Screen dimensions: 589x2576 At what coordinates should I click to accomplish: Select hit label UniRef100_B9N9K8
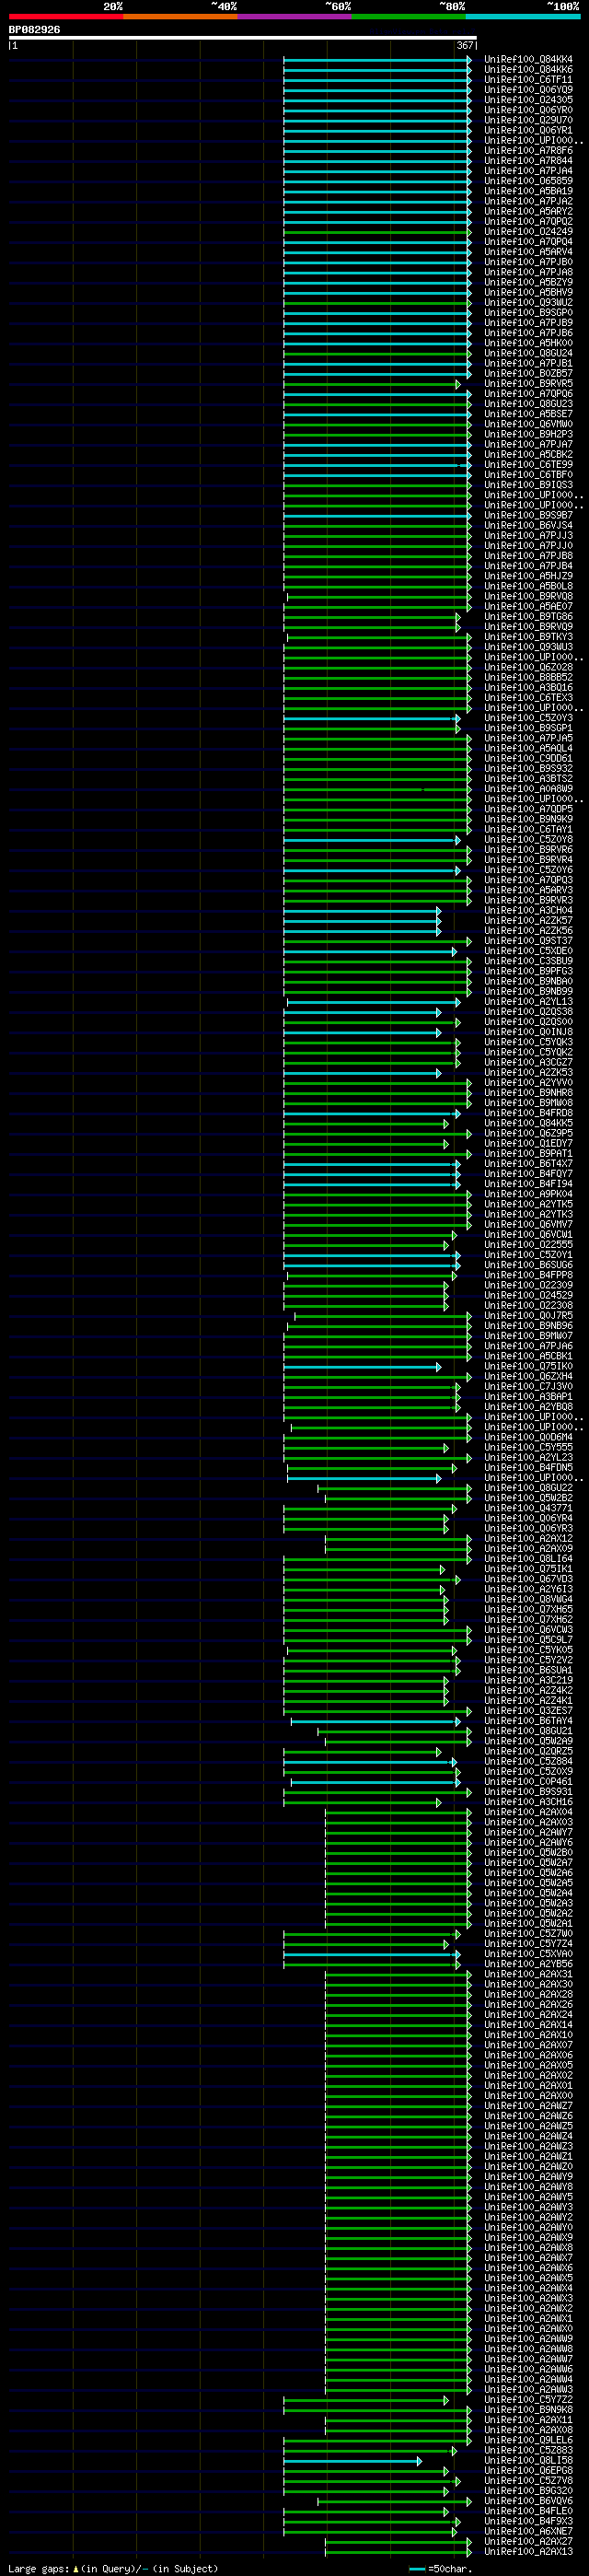528,2409
